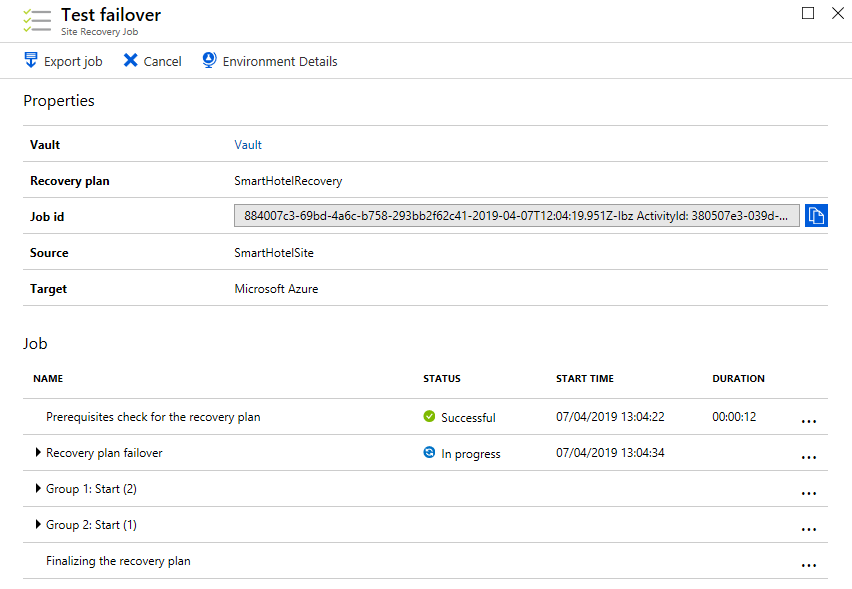Click the Cancel X icon
The height and width of the screenshot is (589, 852).
pyautogui.click(x=130, y=60)
